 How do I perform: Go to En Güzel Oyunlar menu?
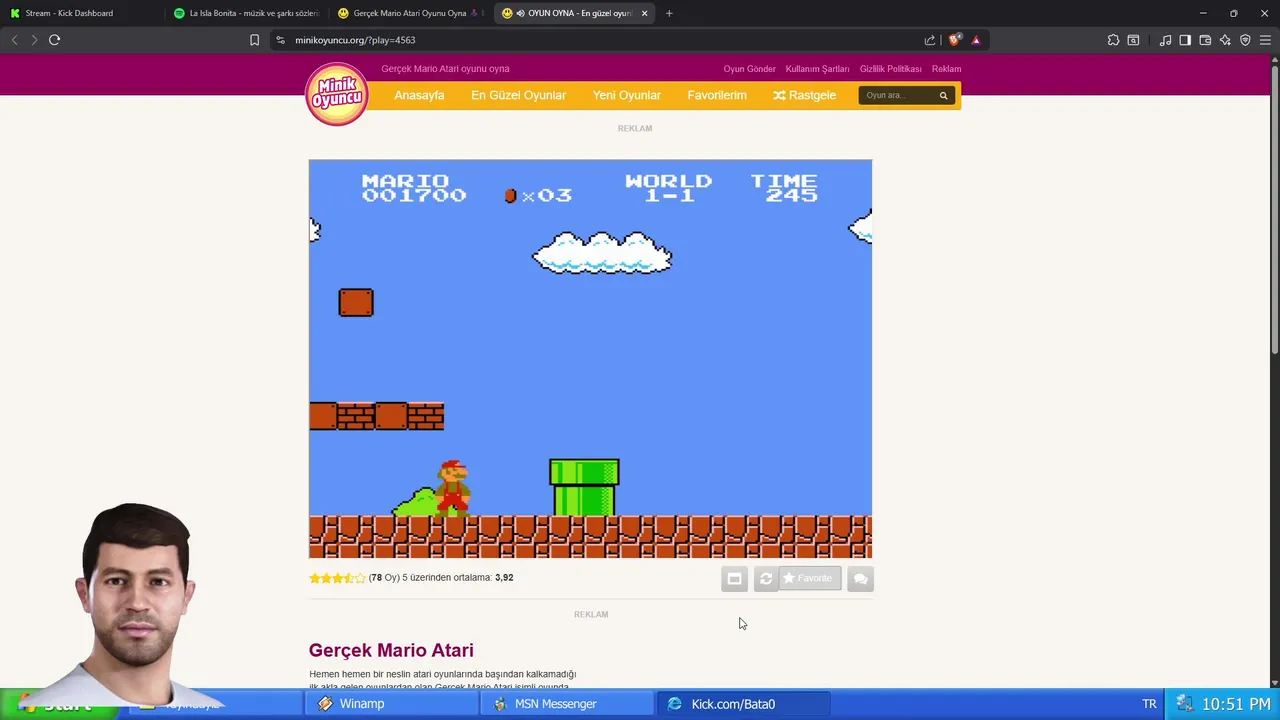coord(518,95)
